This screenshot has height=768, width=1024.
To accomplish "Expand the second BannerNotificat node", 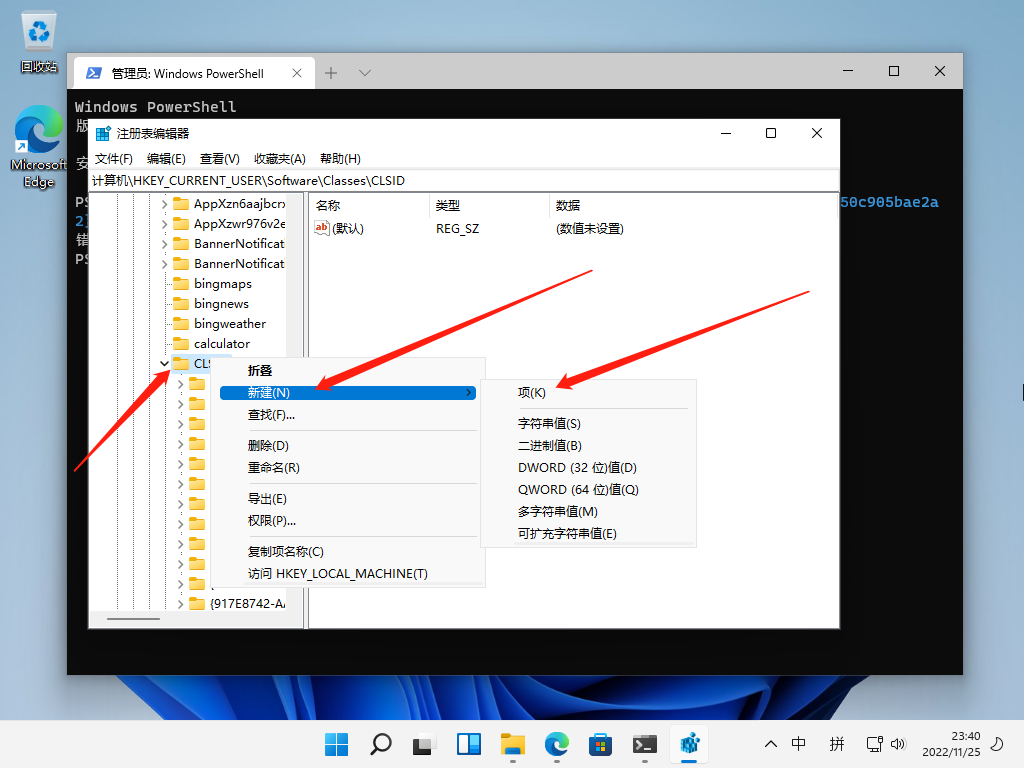I will (x=165, y=264).
